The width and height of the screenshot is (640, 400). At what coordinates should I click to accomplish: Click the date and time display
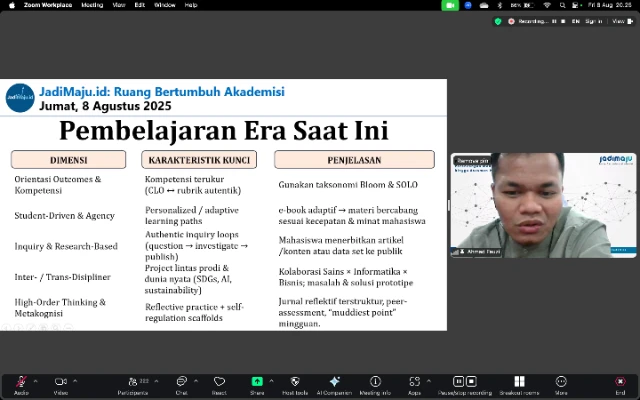(609, 5)
